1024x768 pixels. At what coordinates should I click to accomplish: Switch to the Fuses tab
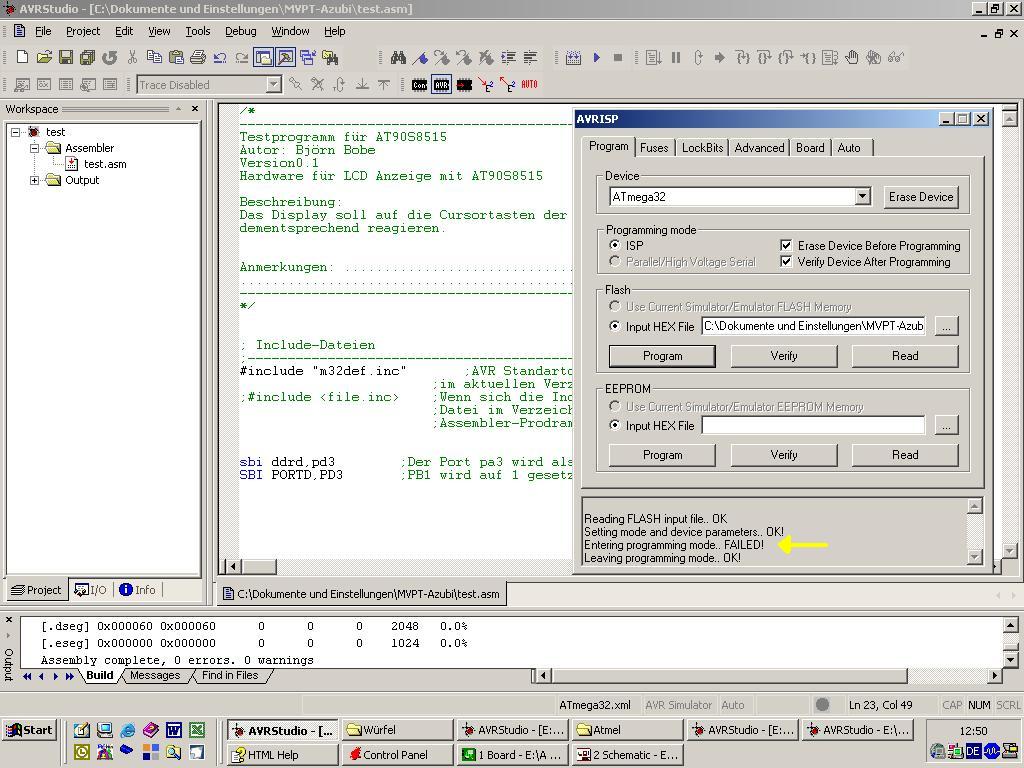click(x=654, y=148)
